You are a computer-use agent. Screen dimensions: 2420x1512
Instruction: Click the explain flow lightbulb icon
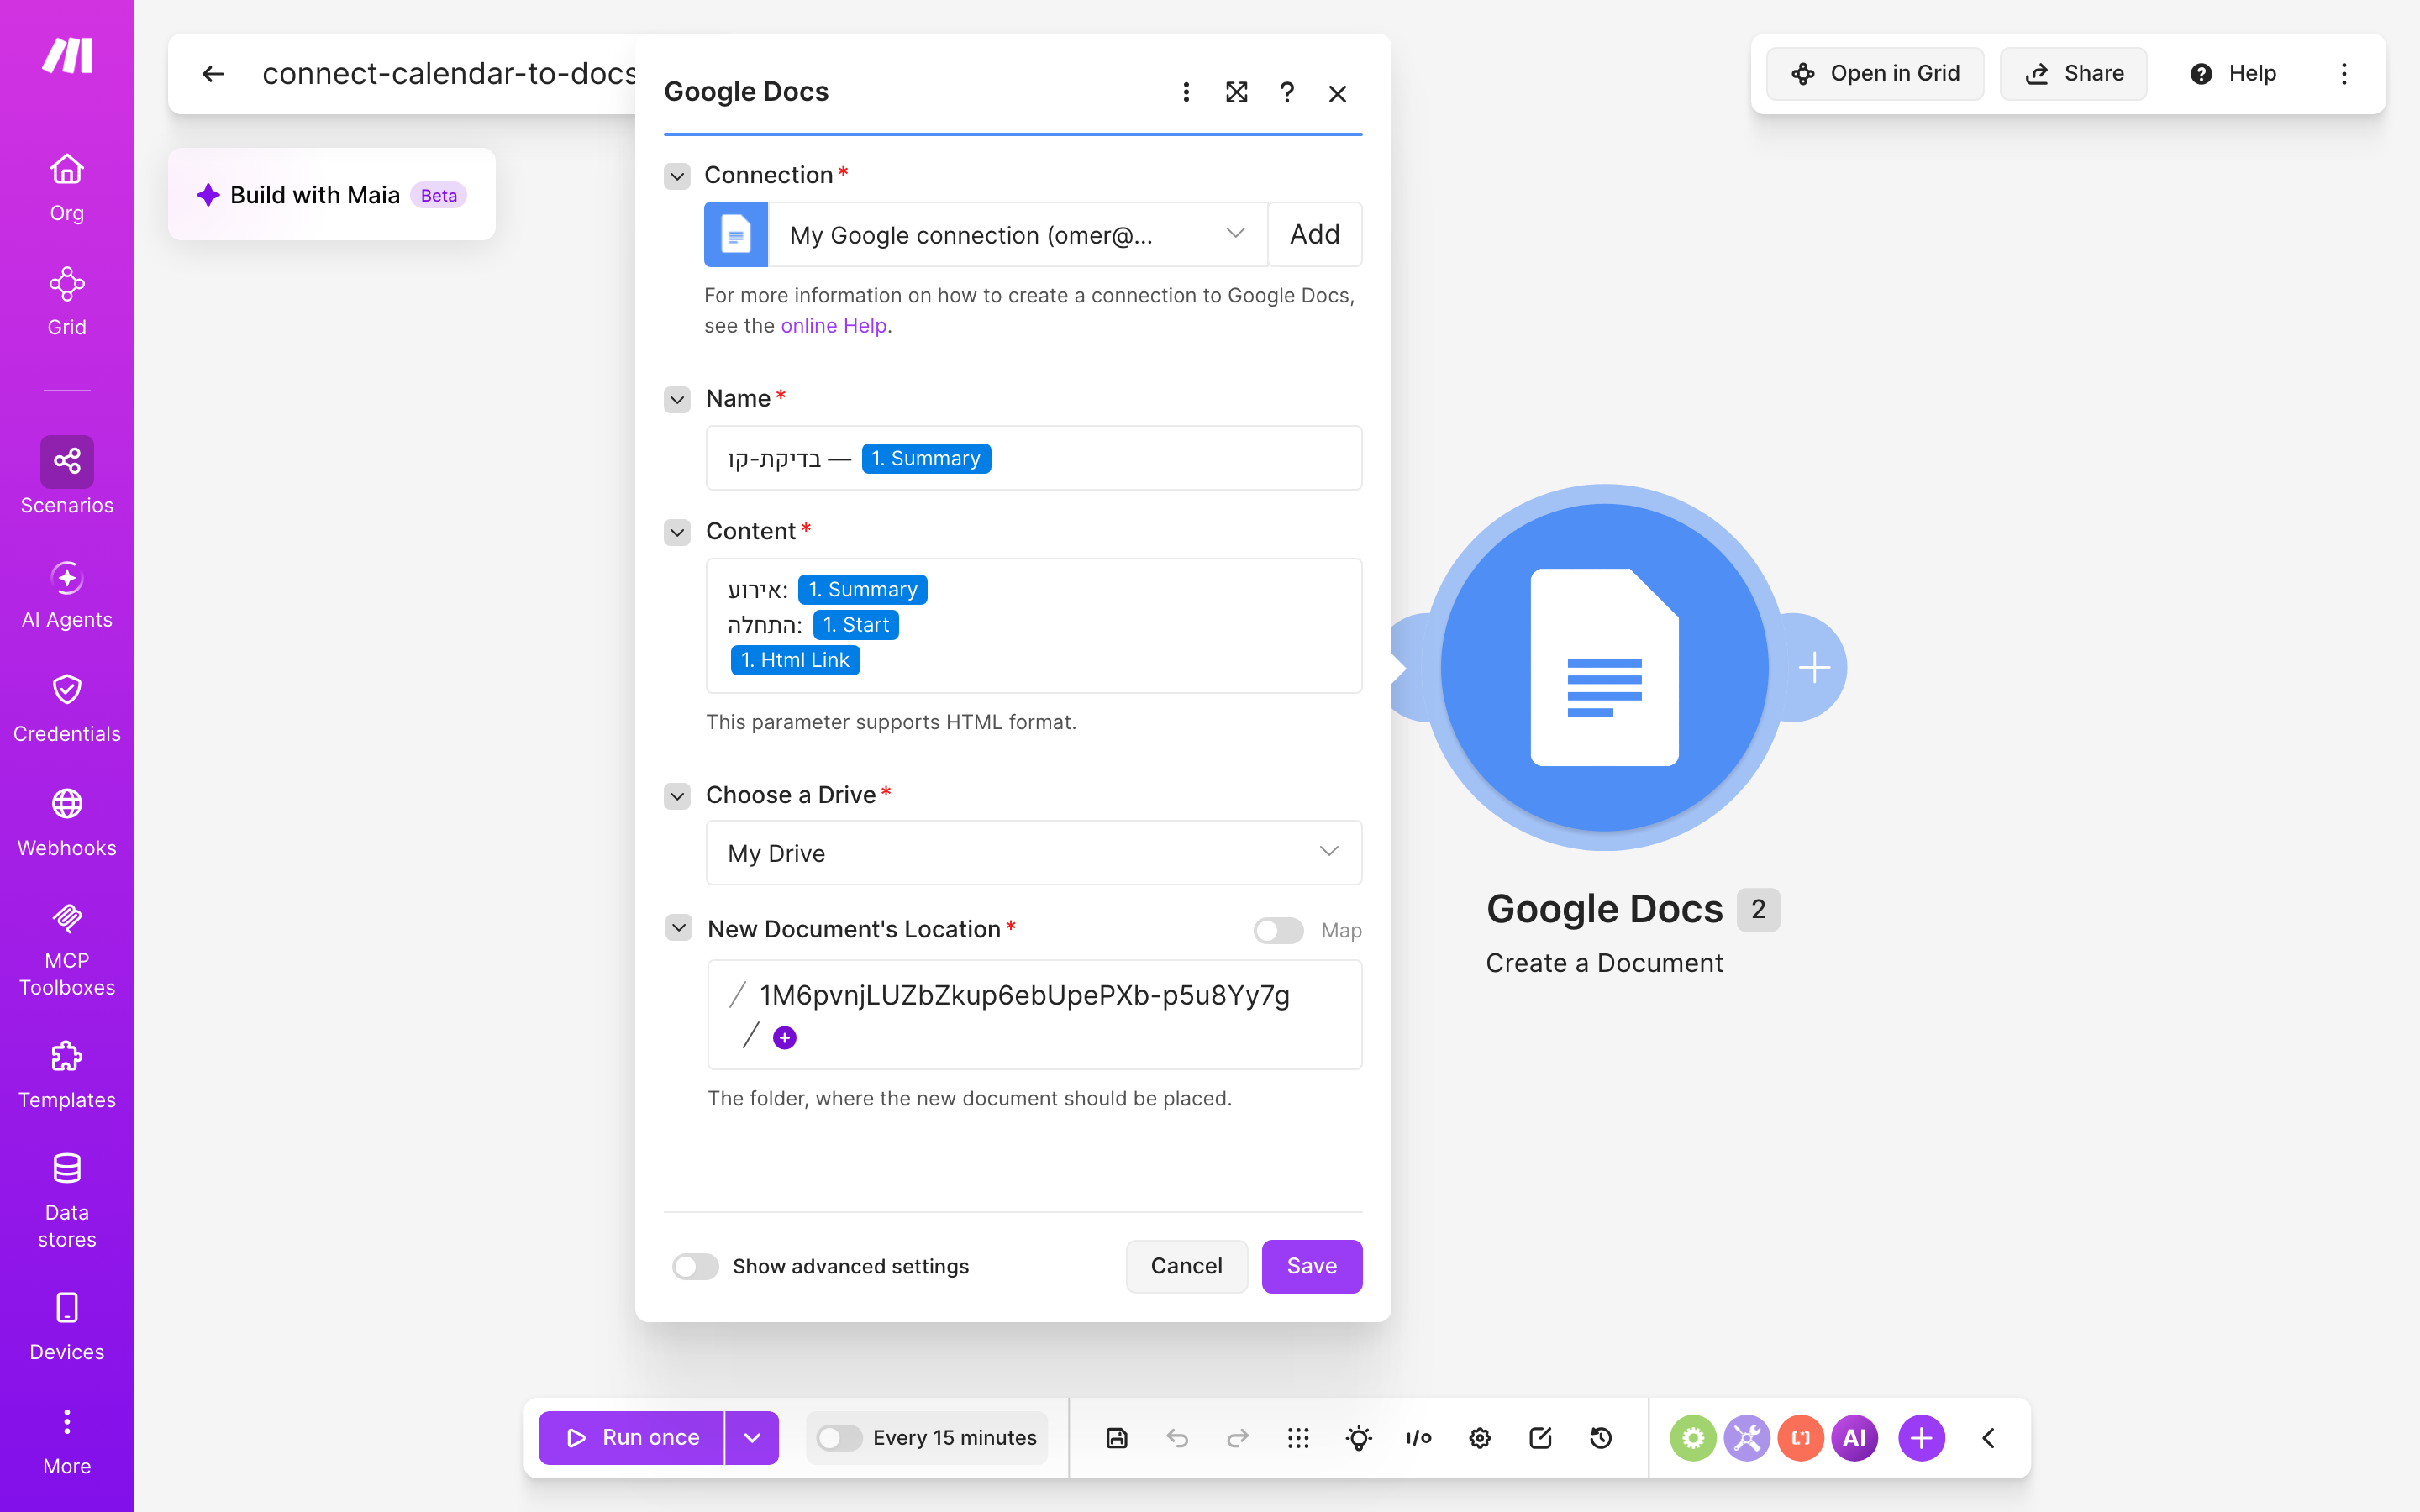point(1359,1438)
